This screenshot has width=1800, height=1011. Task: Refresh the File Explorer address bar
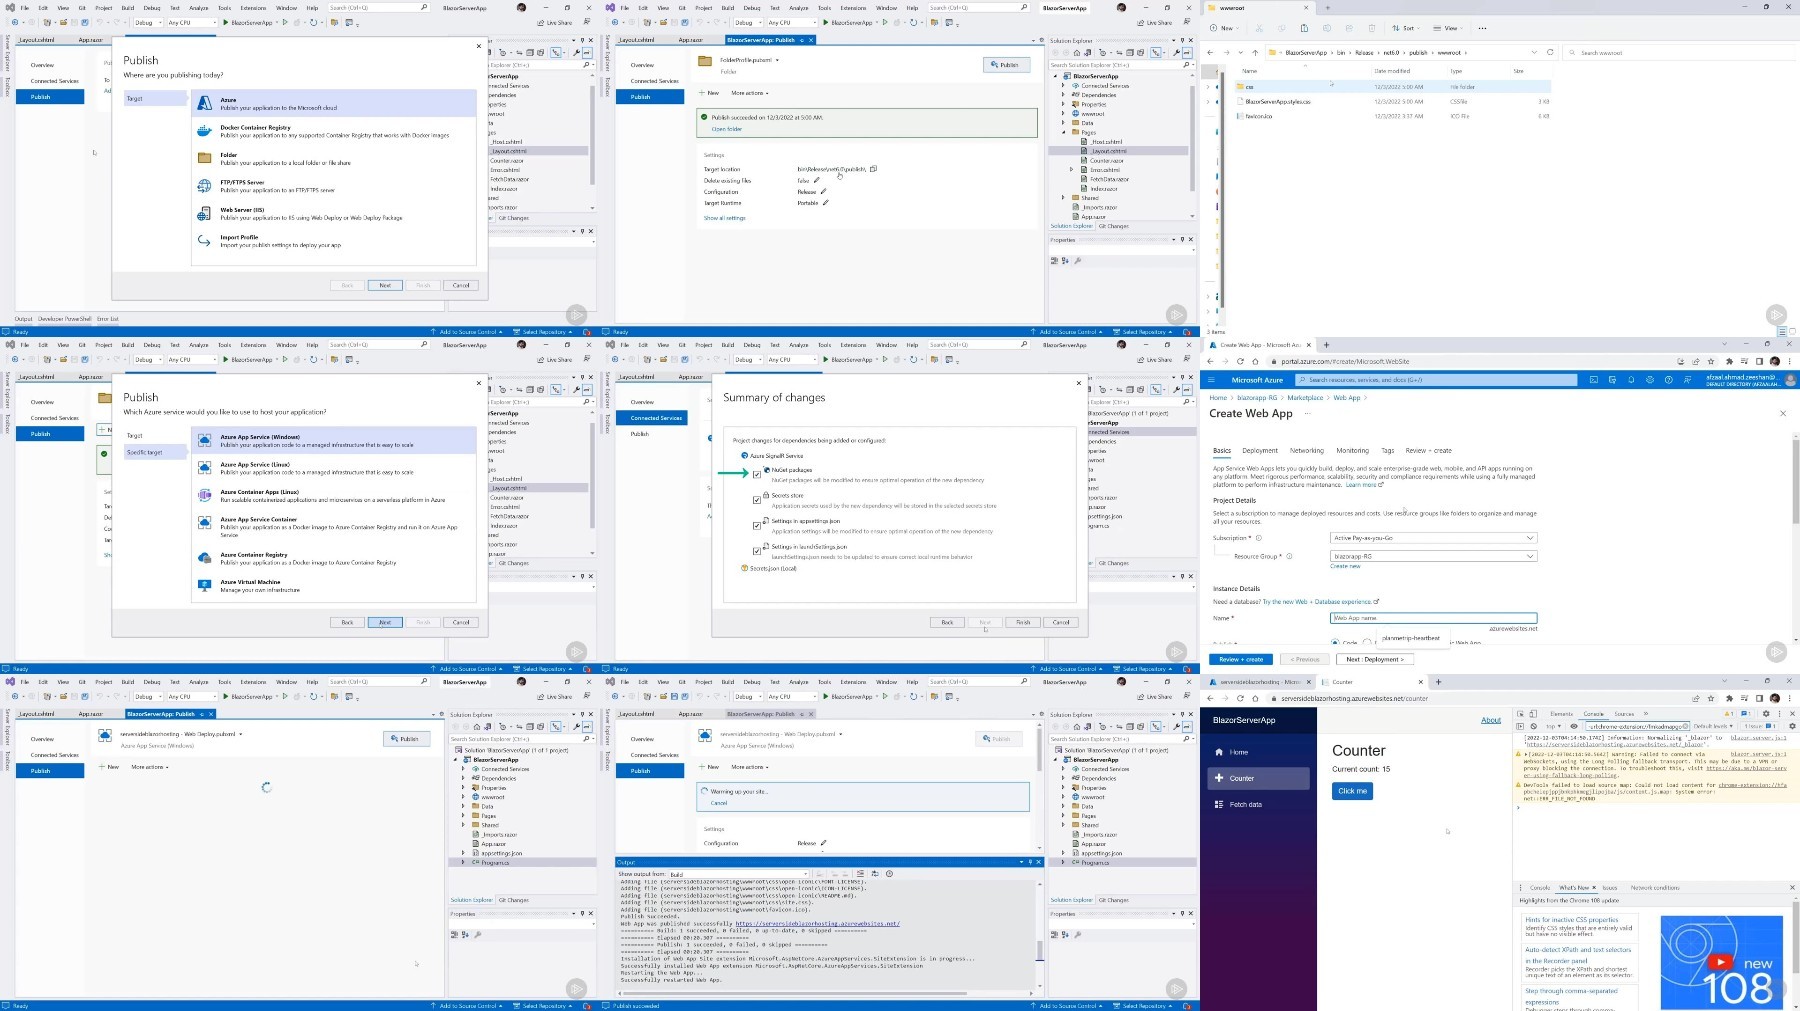1550,53
